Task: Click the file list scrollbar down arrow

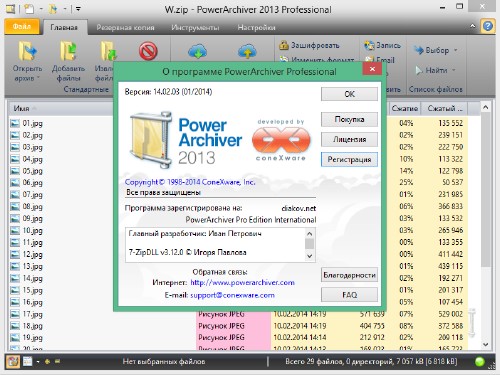Action: [x=485, y=344]
